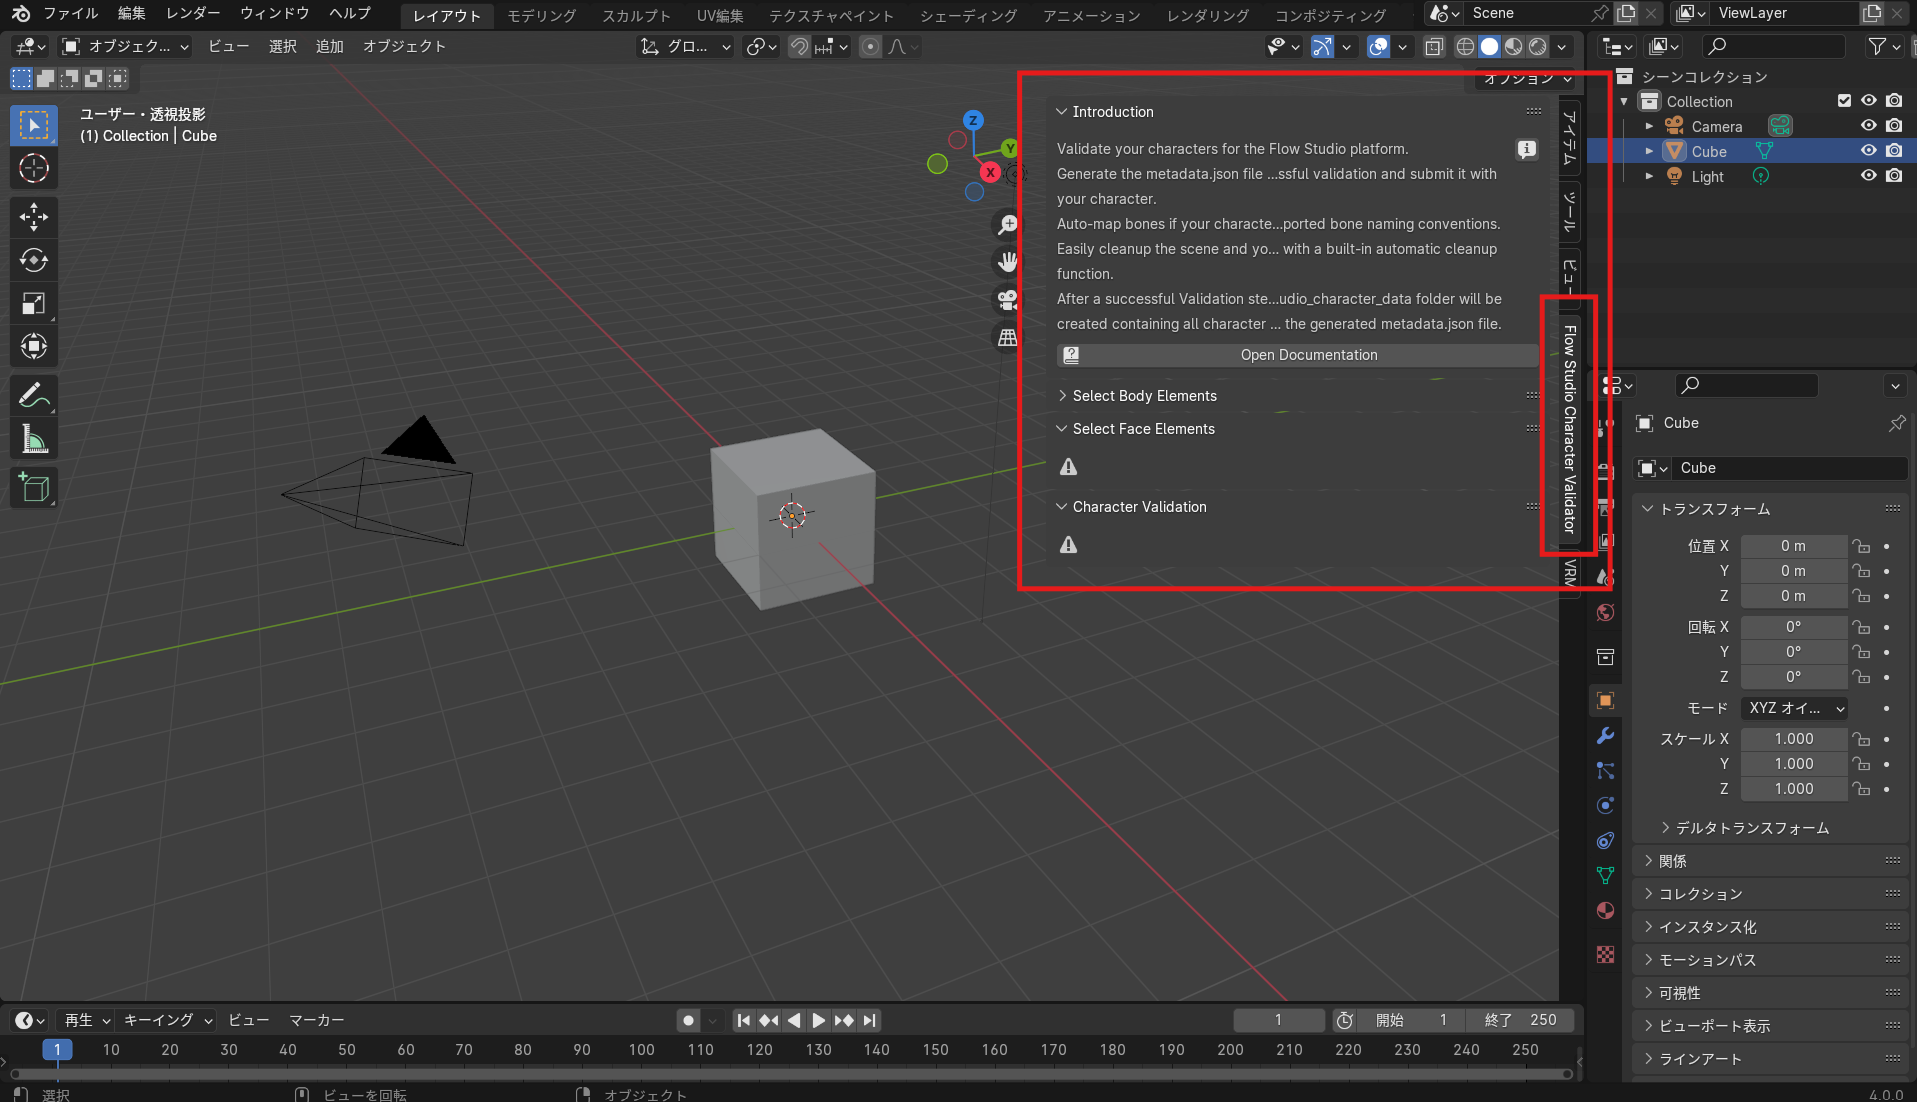Select the Cursor tool in left toolbar
The height and width of the screenshot is (1102, 1917).
pyautogui.click(x=34, y=169)
